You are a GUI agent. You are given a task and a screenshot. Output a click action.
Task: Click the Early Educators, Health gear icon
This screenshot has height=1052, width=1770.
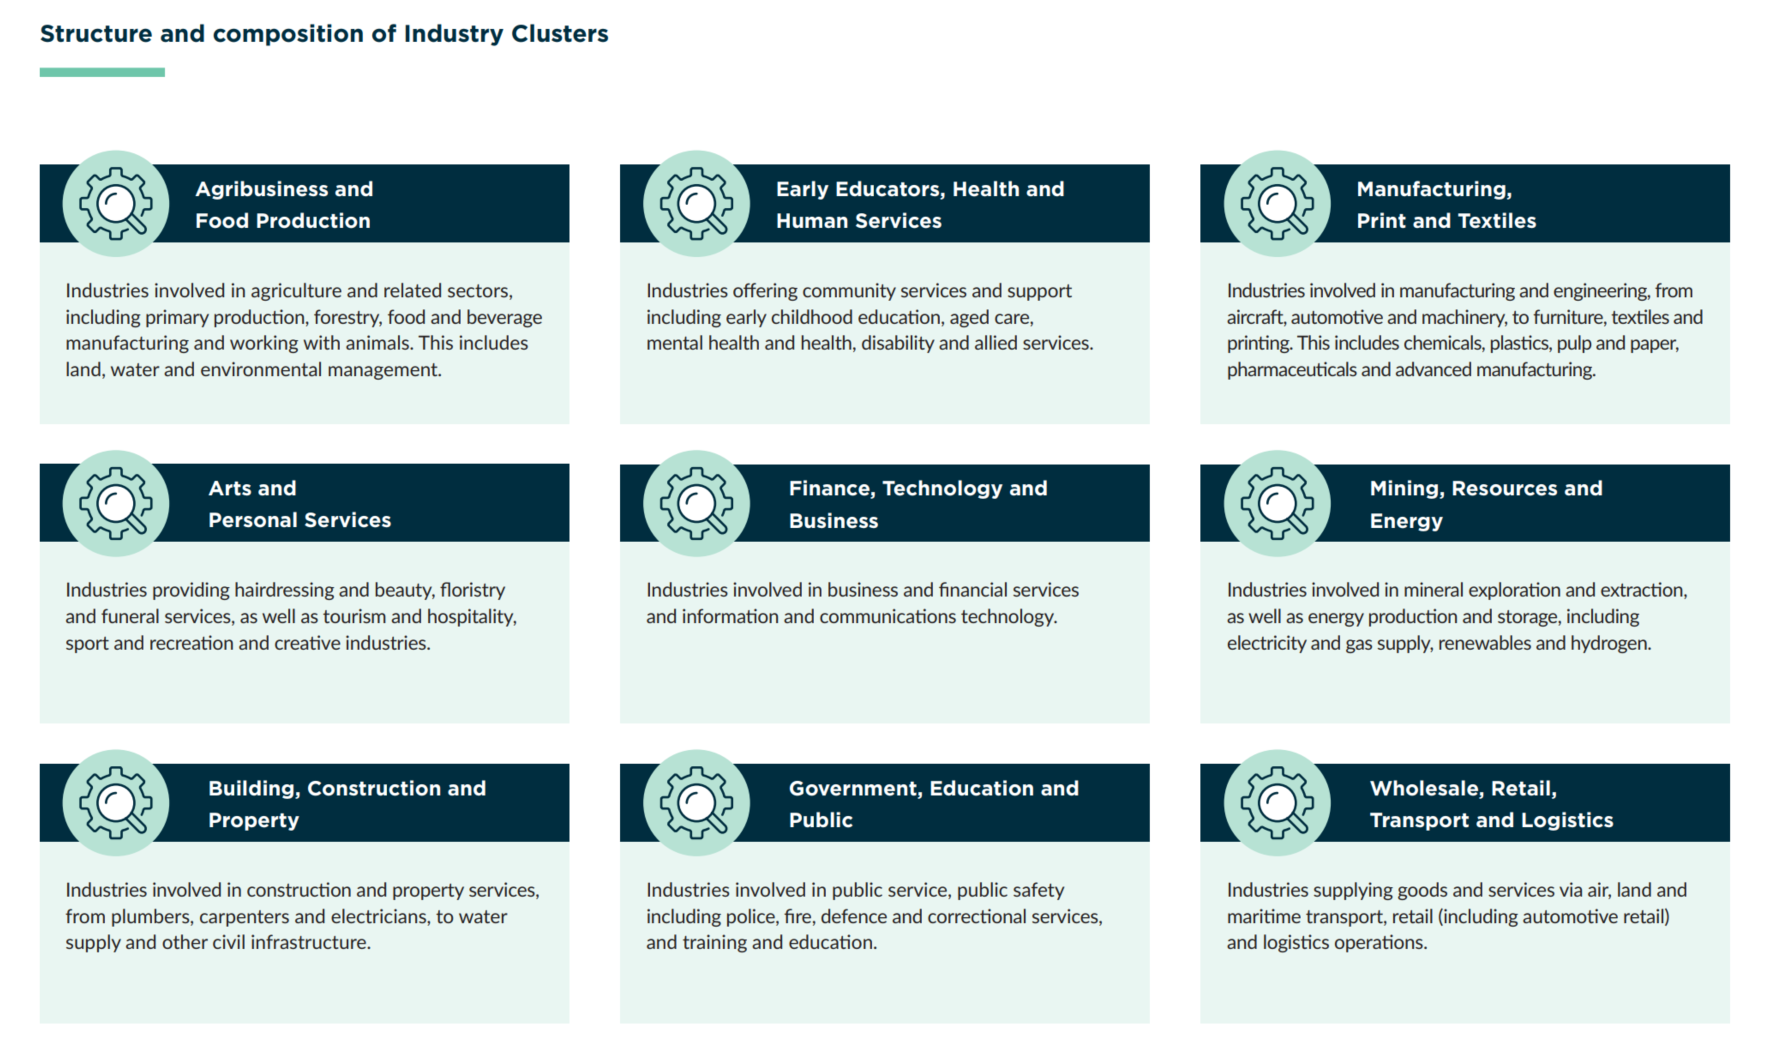pyautogui.click(x=696, y=203)
